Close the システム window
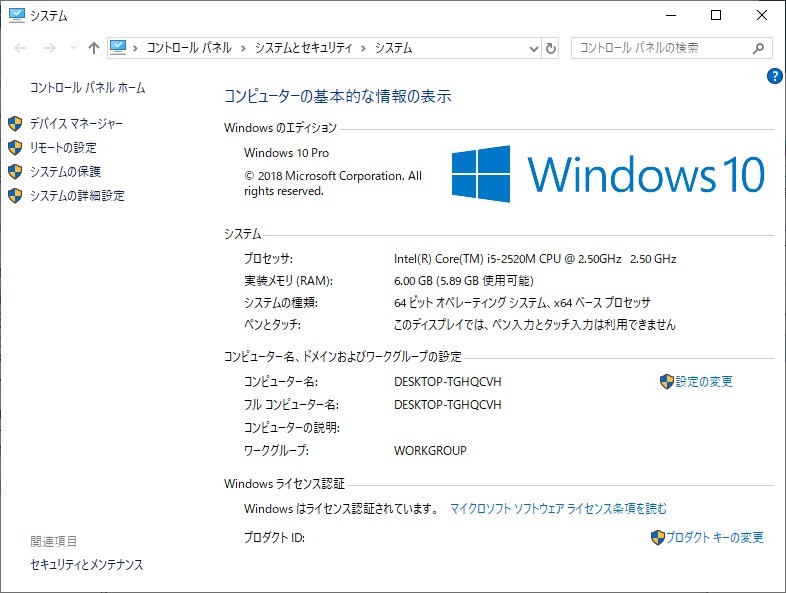The width and height of the screenshot is (786, 593). point(761,16)
